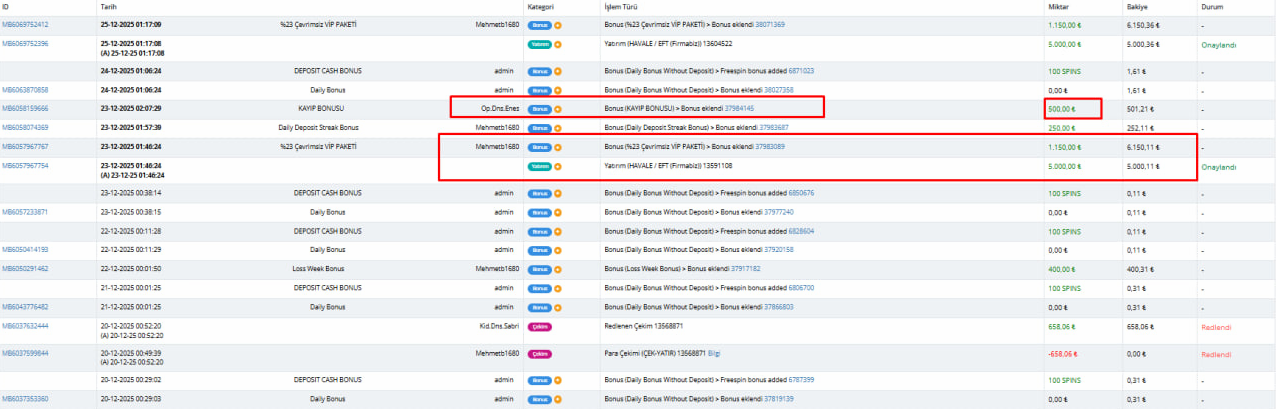
Task: Click orange icon in Freespin 6850676 row
Action: 558,193
